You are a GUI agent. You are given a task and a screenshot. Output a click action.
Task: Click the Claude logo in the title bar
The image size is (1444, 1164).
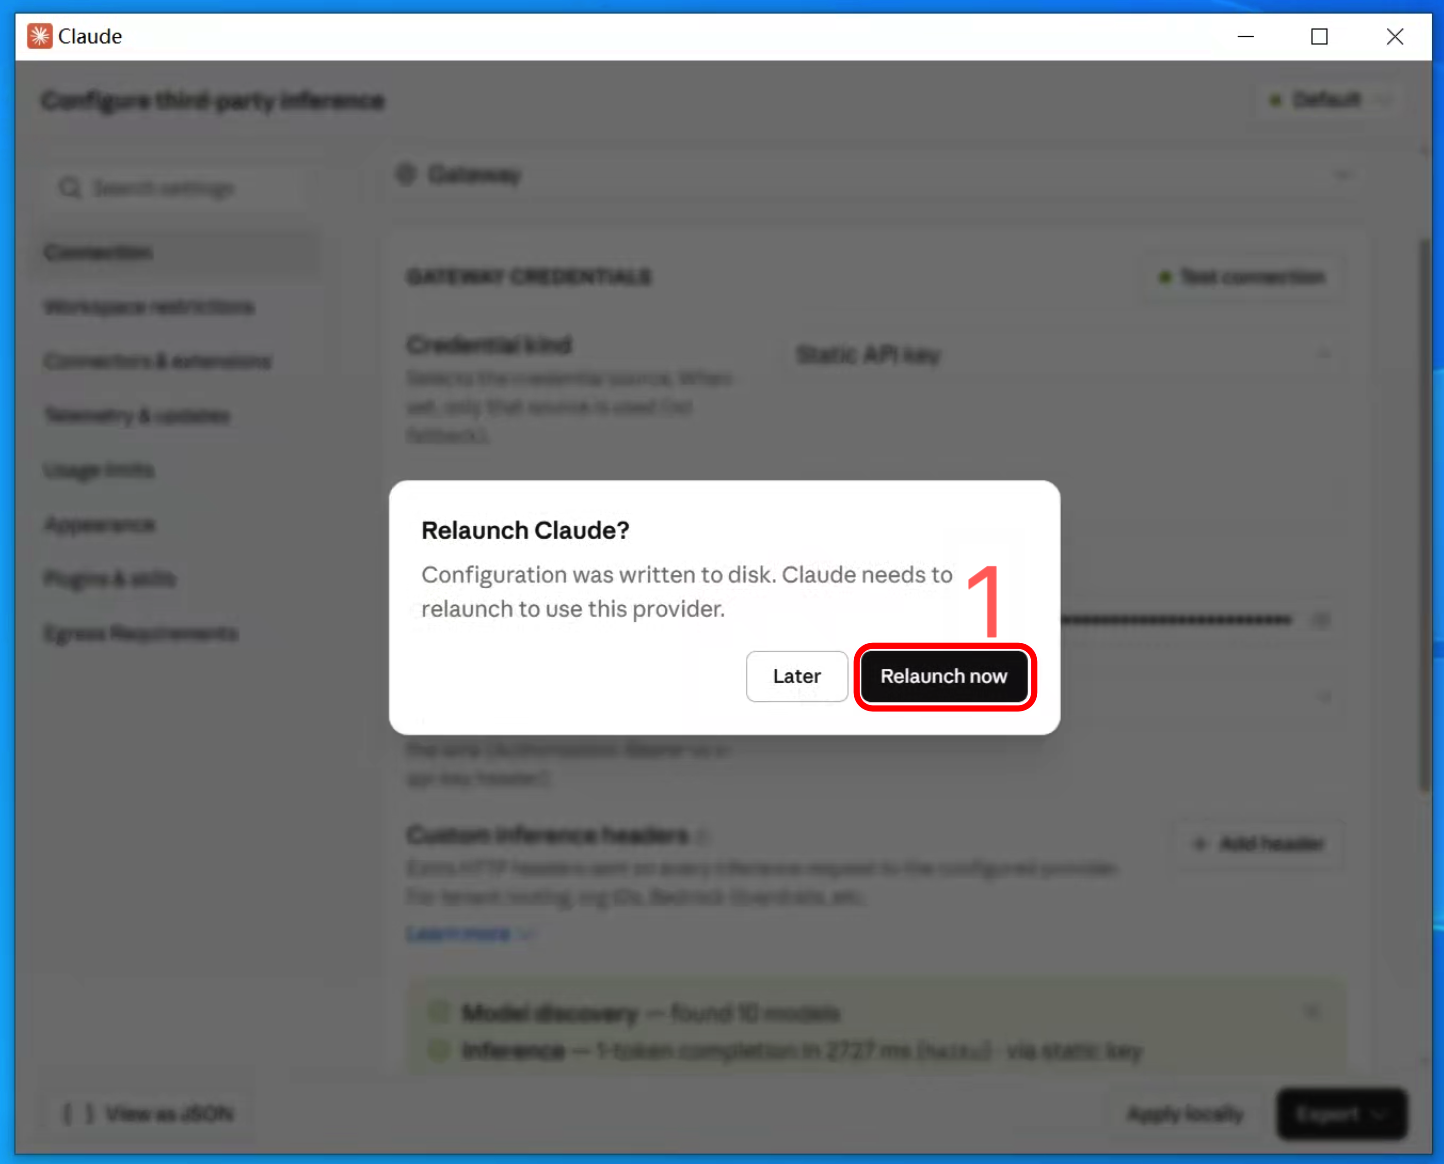pyautogui.click(x=40, y=36)
